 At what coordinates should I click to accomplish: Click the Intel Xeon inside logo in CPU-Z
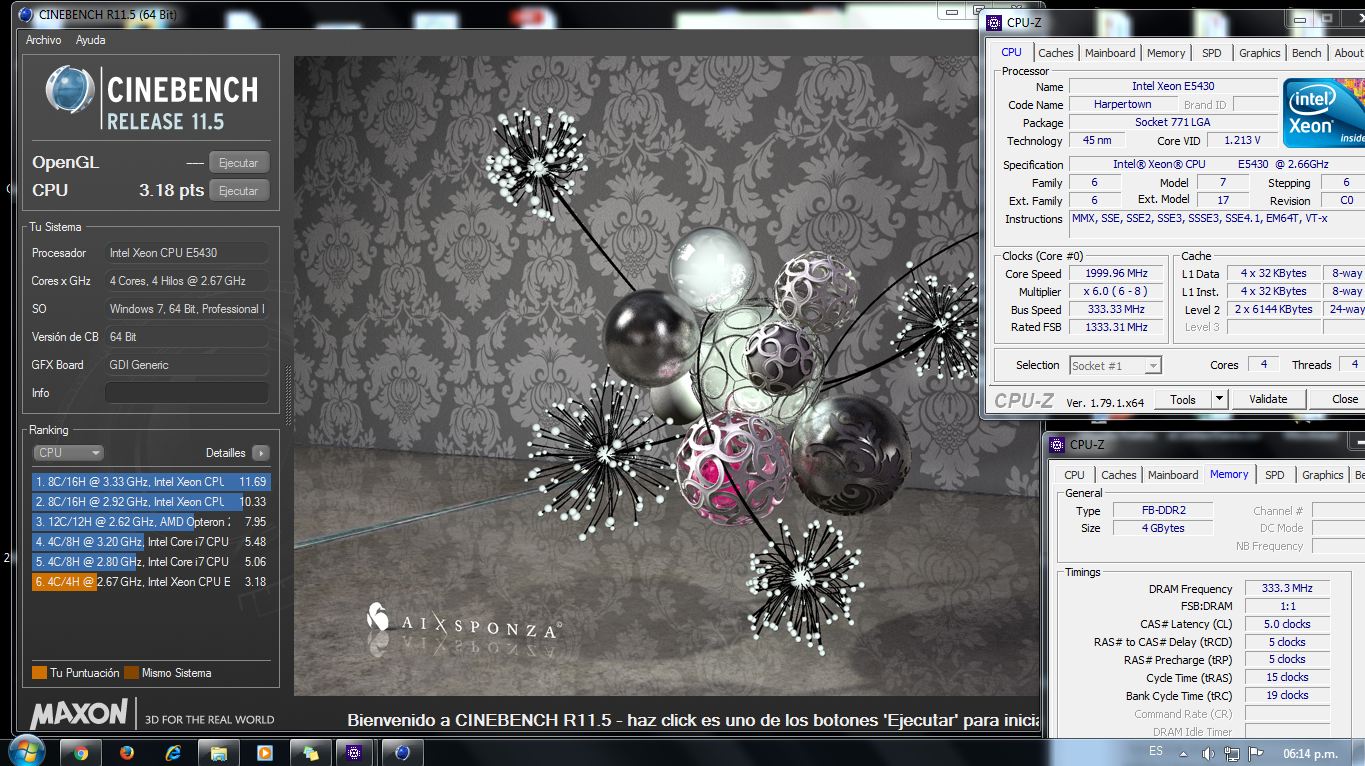coord(1324,113)
